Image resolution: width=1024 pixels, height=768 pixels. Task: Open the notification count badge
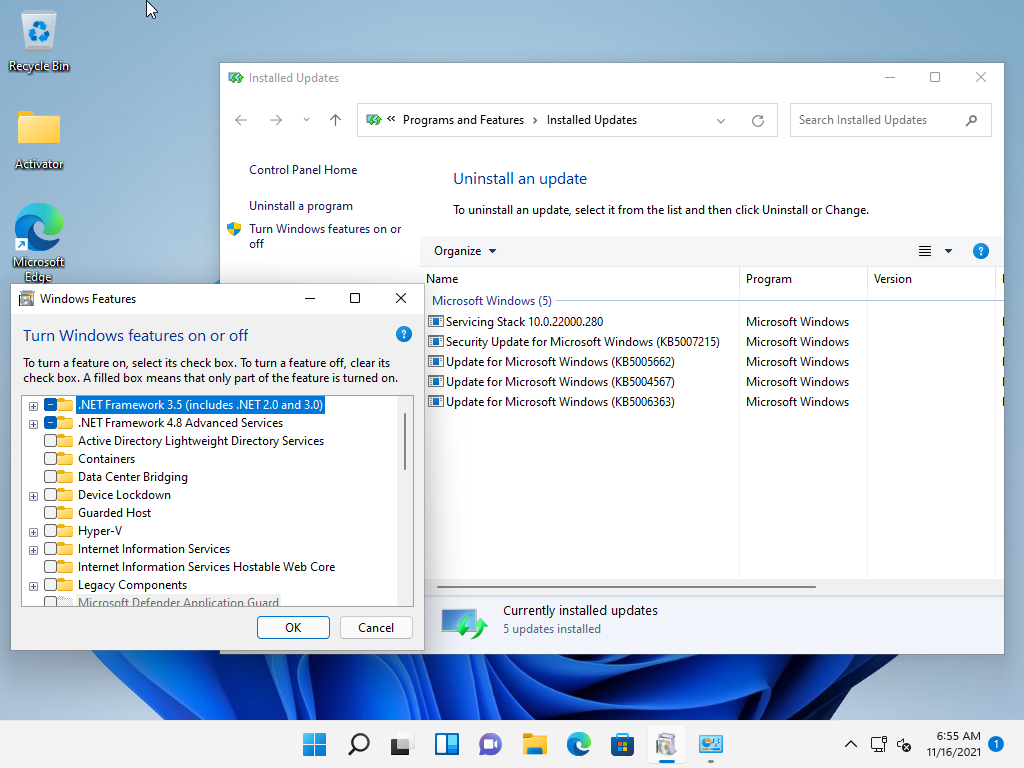996,744
